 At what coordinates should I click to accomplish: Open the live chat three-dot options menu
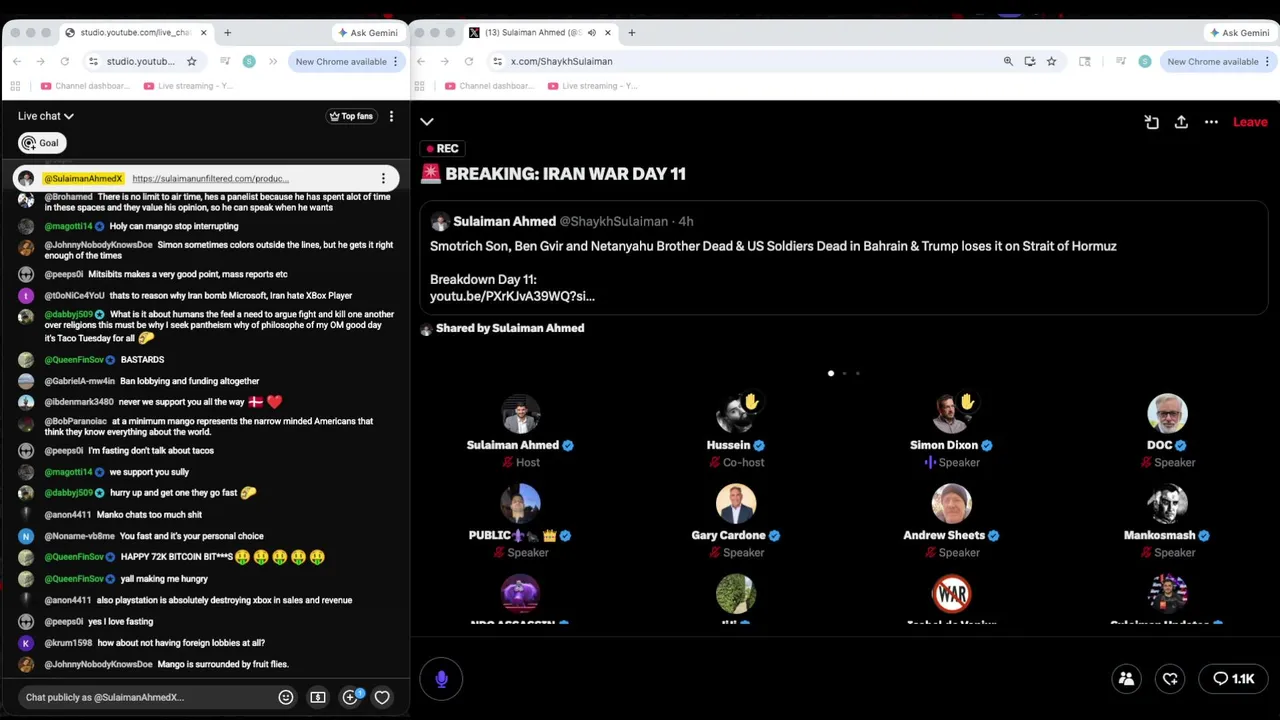(391, 116)
